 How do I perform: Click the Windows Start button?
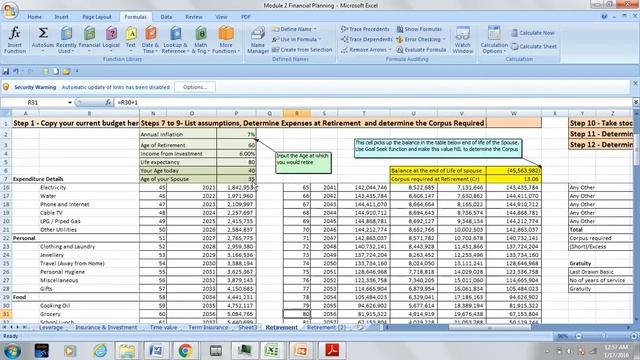tap(12, 351)
